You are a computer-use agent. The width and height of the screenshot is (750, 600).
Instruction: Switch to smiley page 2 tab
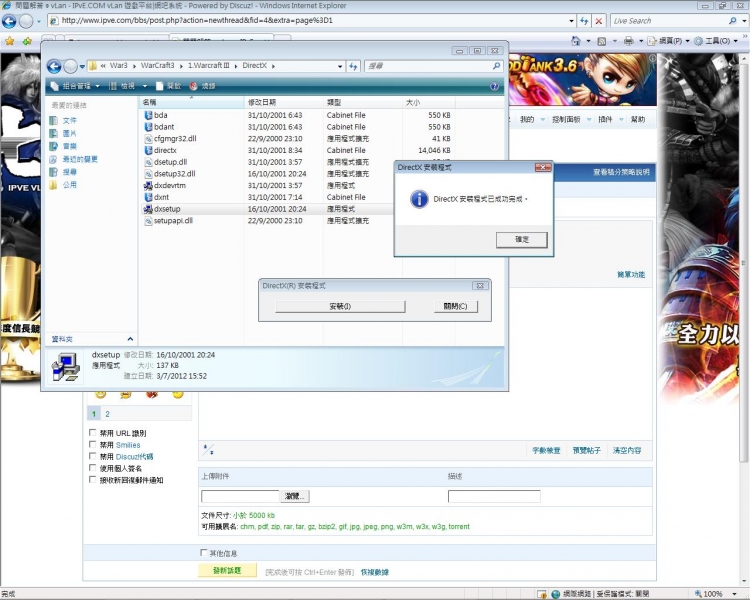[x=107, y=413]
